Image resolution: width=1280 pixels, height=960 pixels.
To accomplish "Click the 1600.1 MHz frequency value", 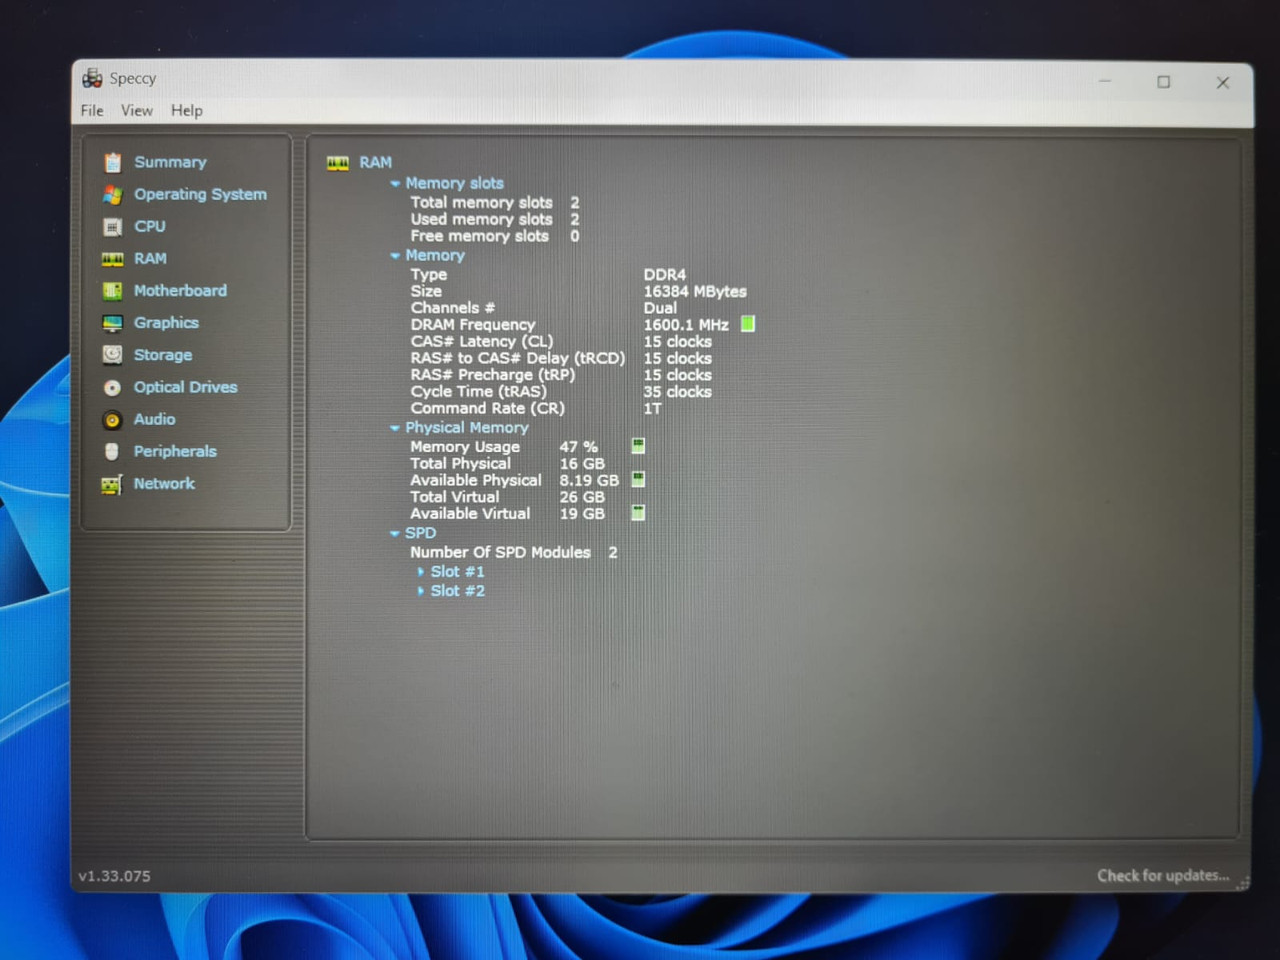I will click(686, 325).
